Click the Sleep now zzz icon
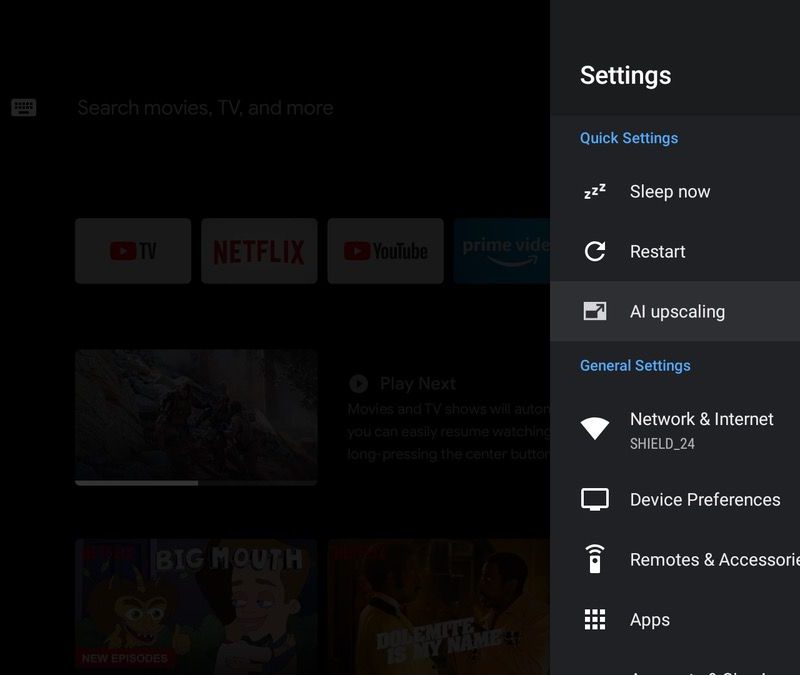 (x=595, y=192)
